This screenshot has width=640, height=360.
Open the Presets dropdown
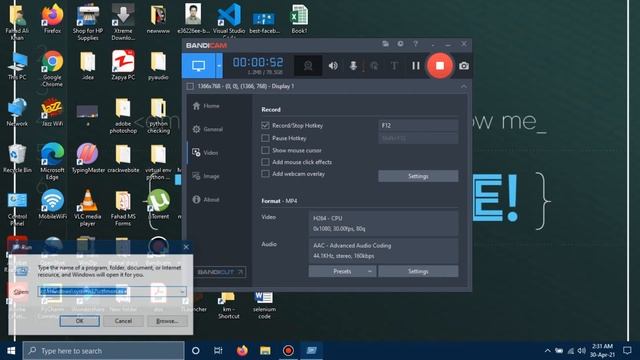coord(342,271)
